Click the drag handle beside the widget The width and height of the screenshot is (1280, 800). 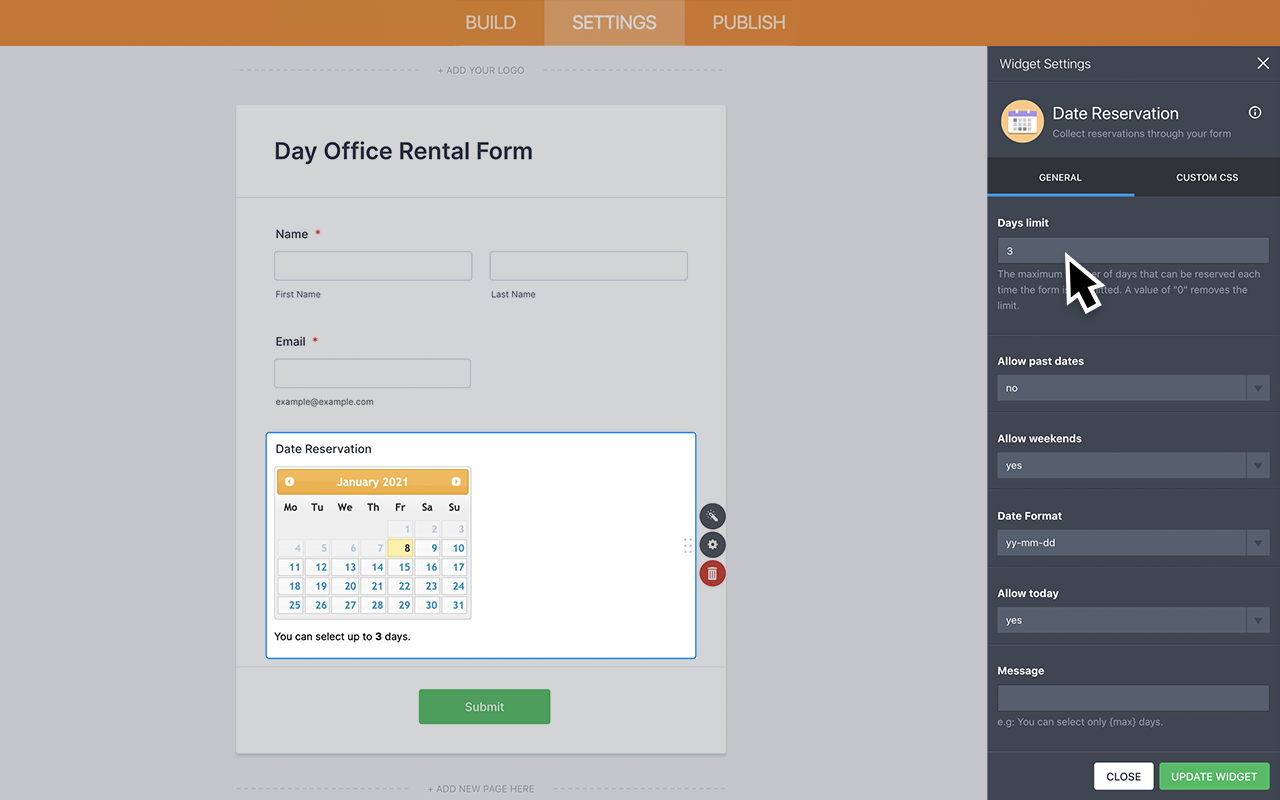tap(687, 545)
